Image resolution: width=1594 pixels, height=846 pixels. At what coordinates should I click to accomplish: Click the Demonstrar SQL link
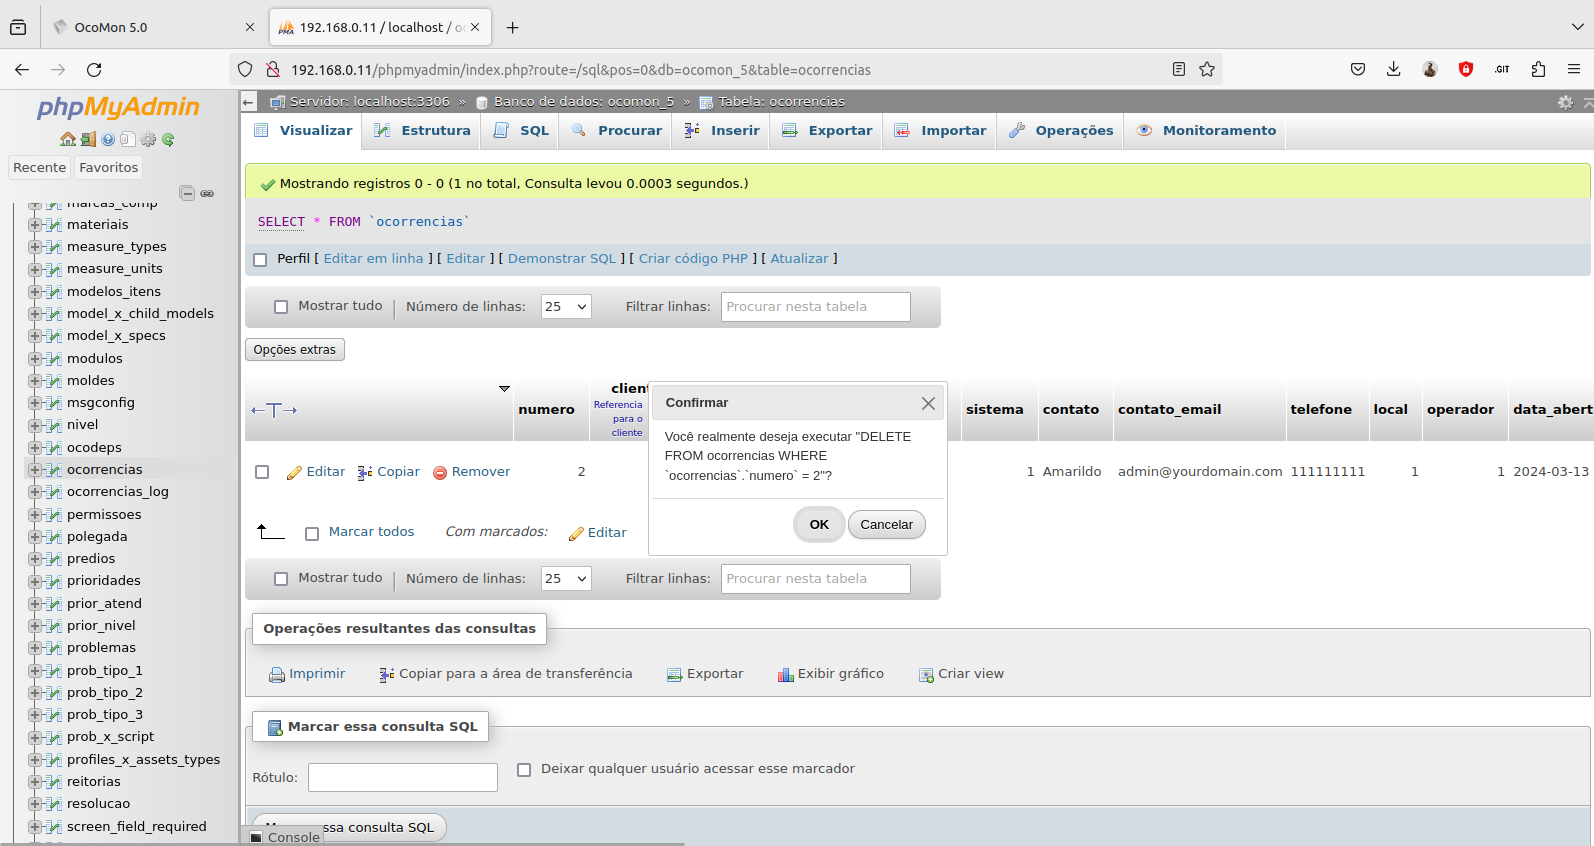pos(562,259)
